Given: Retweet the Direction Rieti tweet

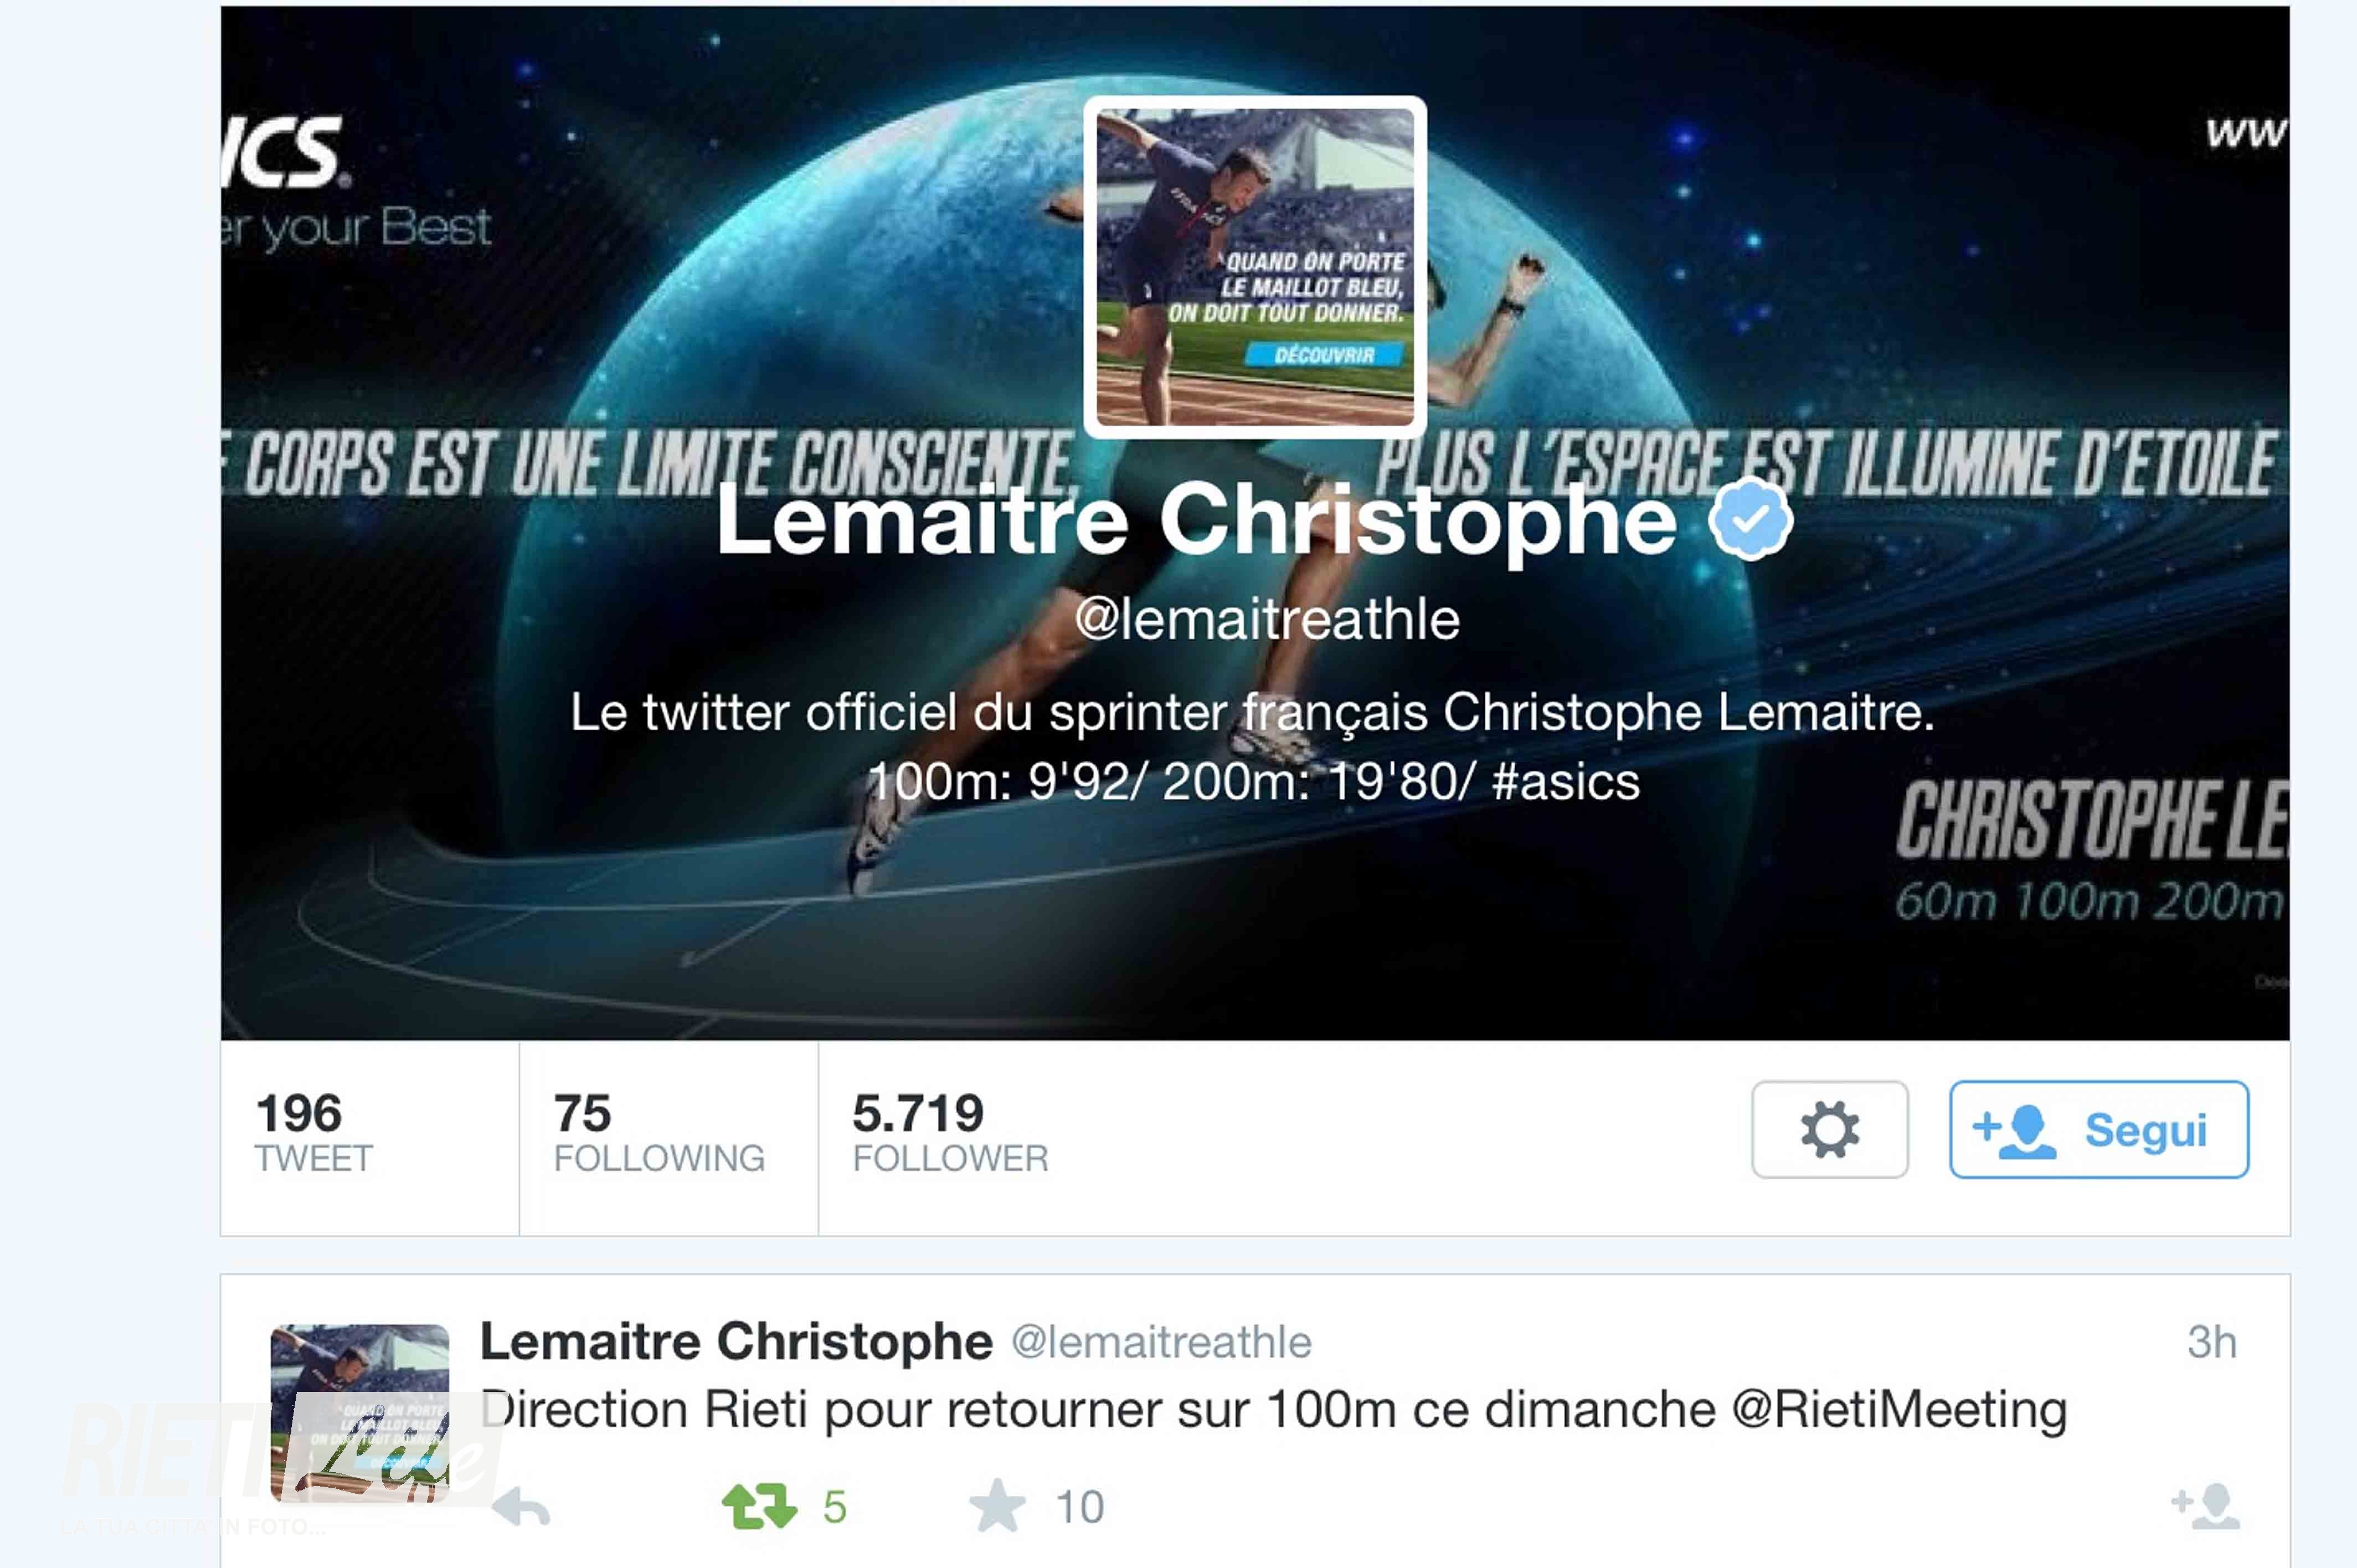Looking at the screenshot, I should [x=759, y=1507].
